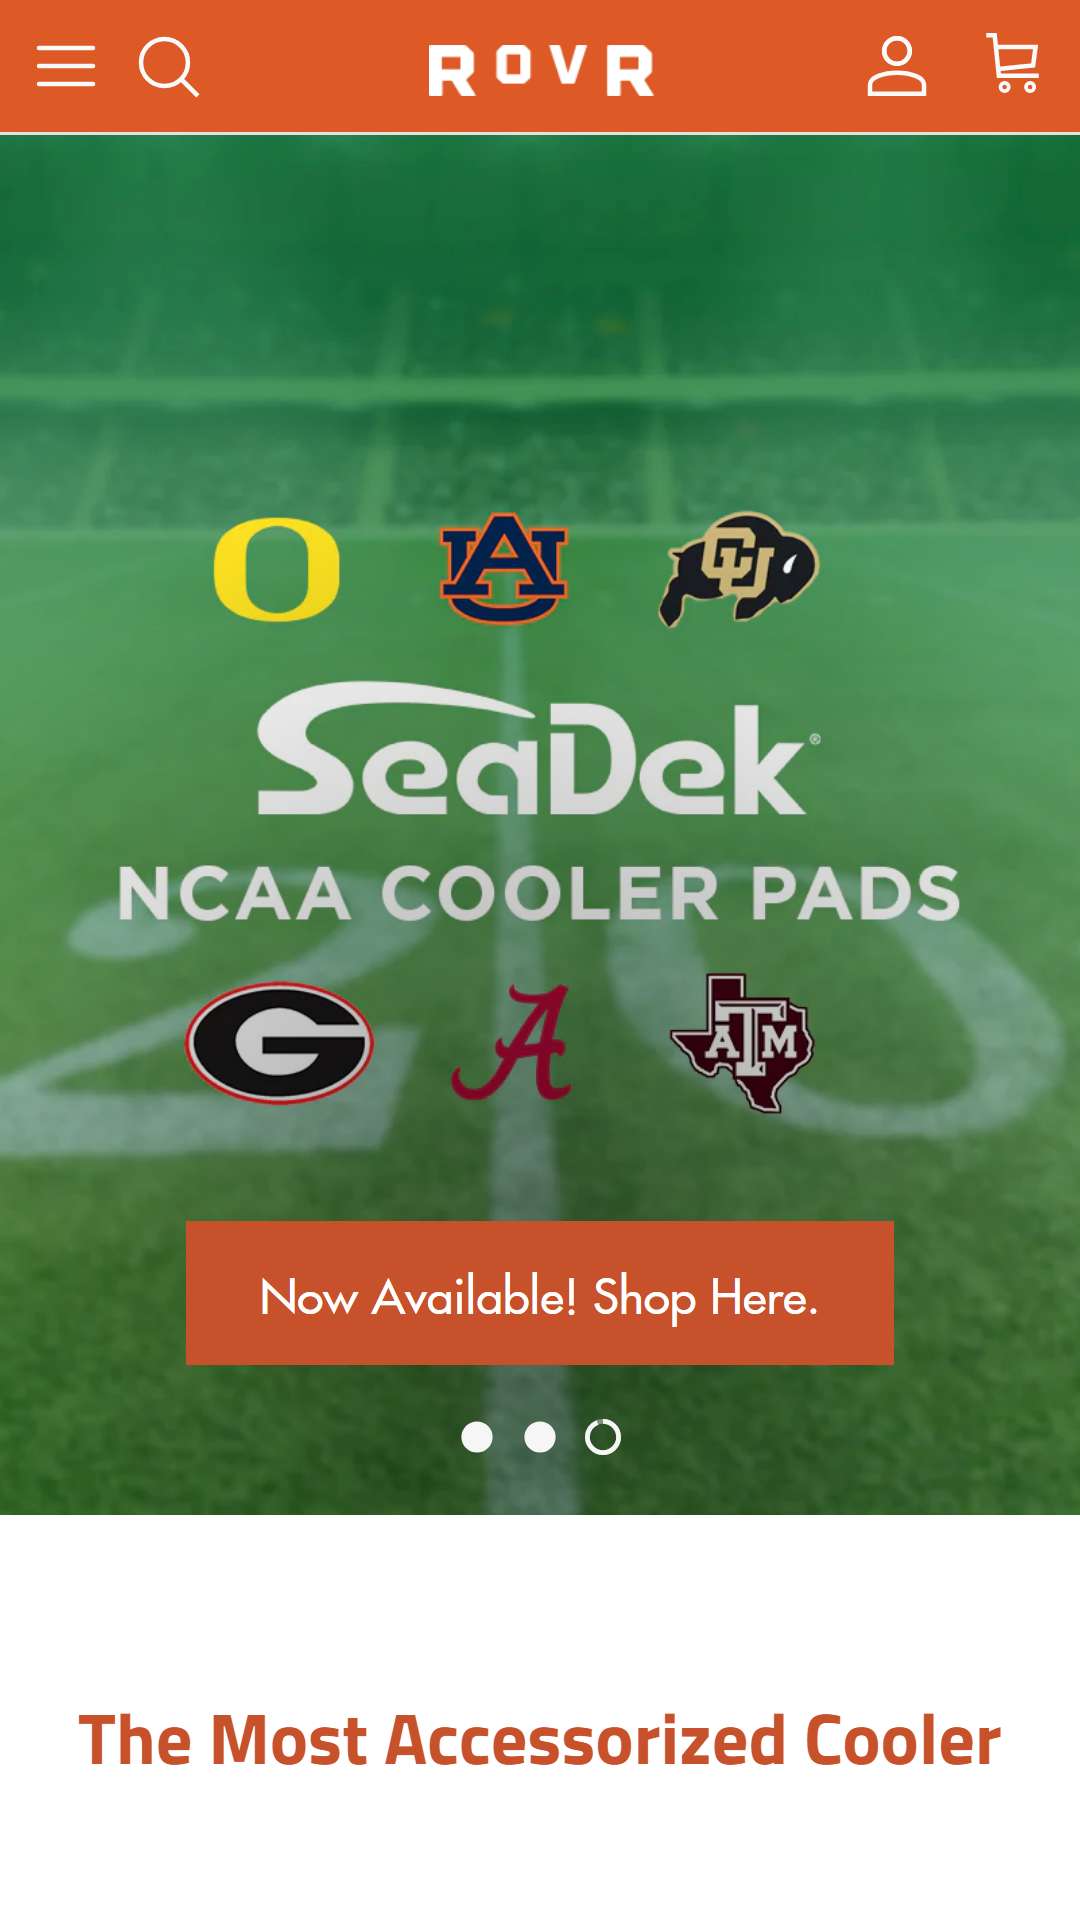
Task: Select the Alabama script A logo
Action: point(512,1042)
